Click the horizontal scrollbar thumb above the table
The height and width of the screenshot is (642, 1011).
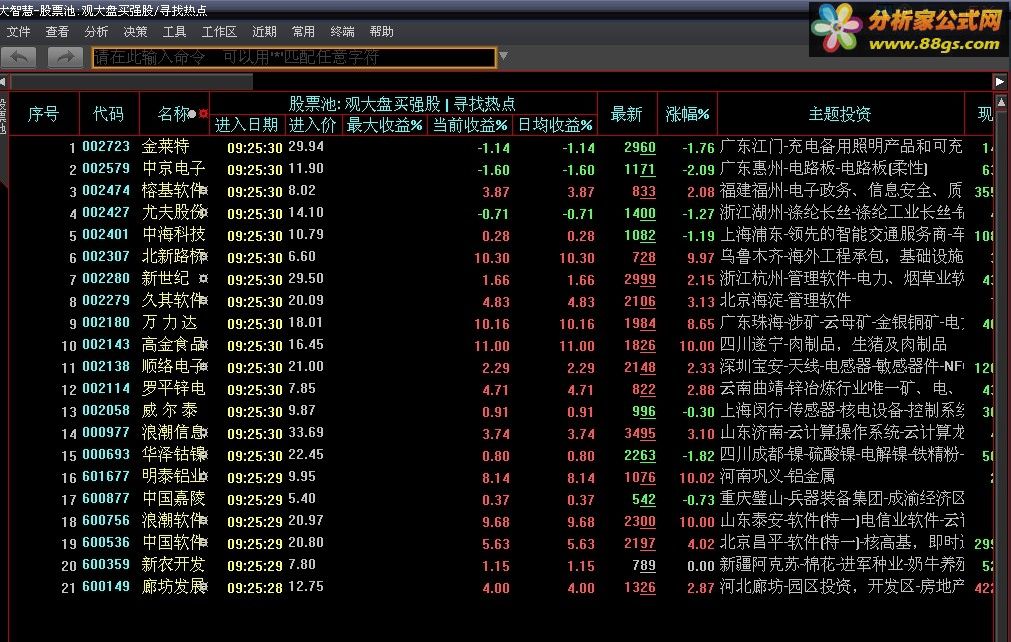[x=132, y=82]
